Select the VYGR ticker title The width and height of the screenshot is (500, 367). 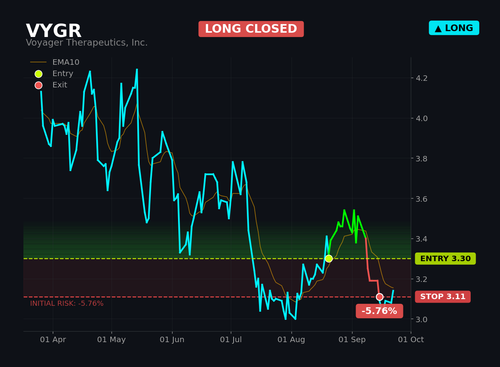point(54,30)
